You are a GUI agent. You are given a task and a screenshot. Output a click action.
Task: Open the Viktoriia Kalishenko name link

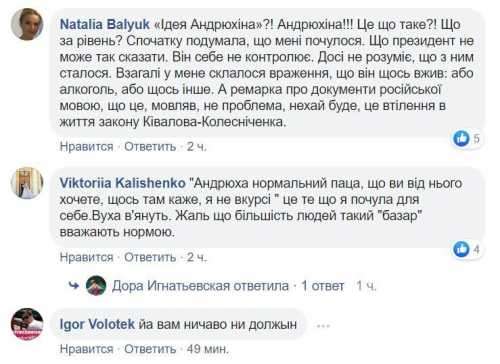[x=122, y=183]
